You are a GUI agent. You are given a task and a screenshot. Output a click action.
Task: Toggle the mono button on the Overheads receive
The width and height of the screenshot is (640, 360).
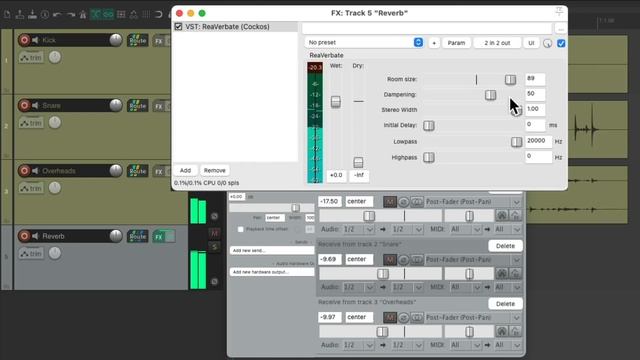click(x=417, y=317)
